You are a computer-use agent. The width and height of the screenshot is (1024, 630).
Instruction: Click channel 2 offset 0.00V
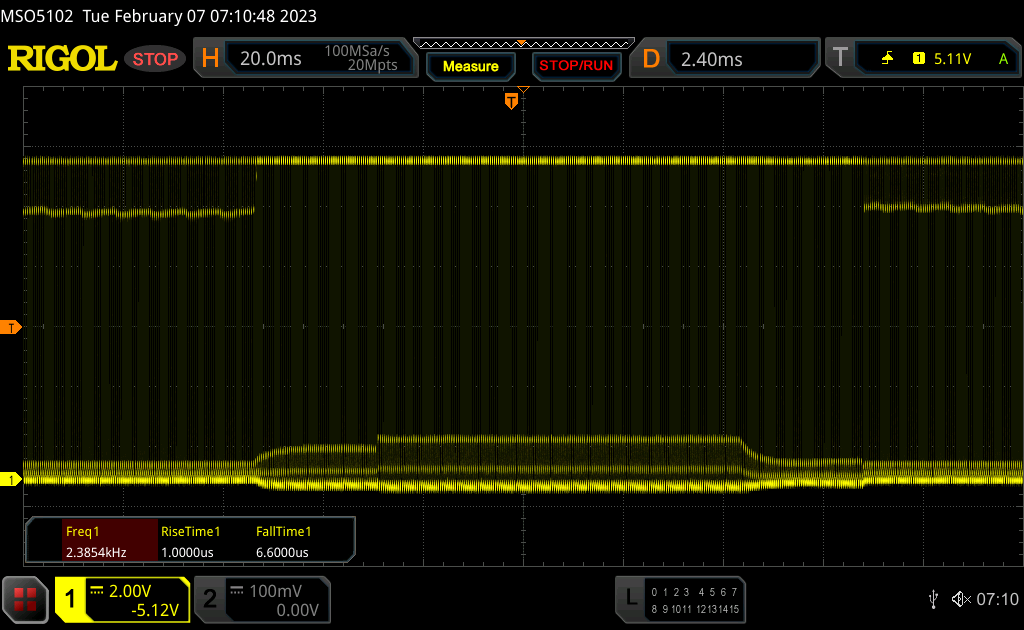(297, 610)
